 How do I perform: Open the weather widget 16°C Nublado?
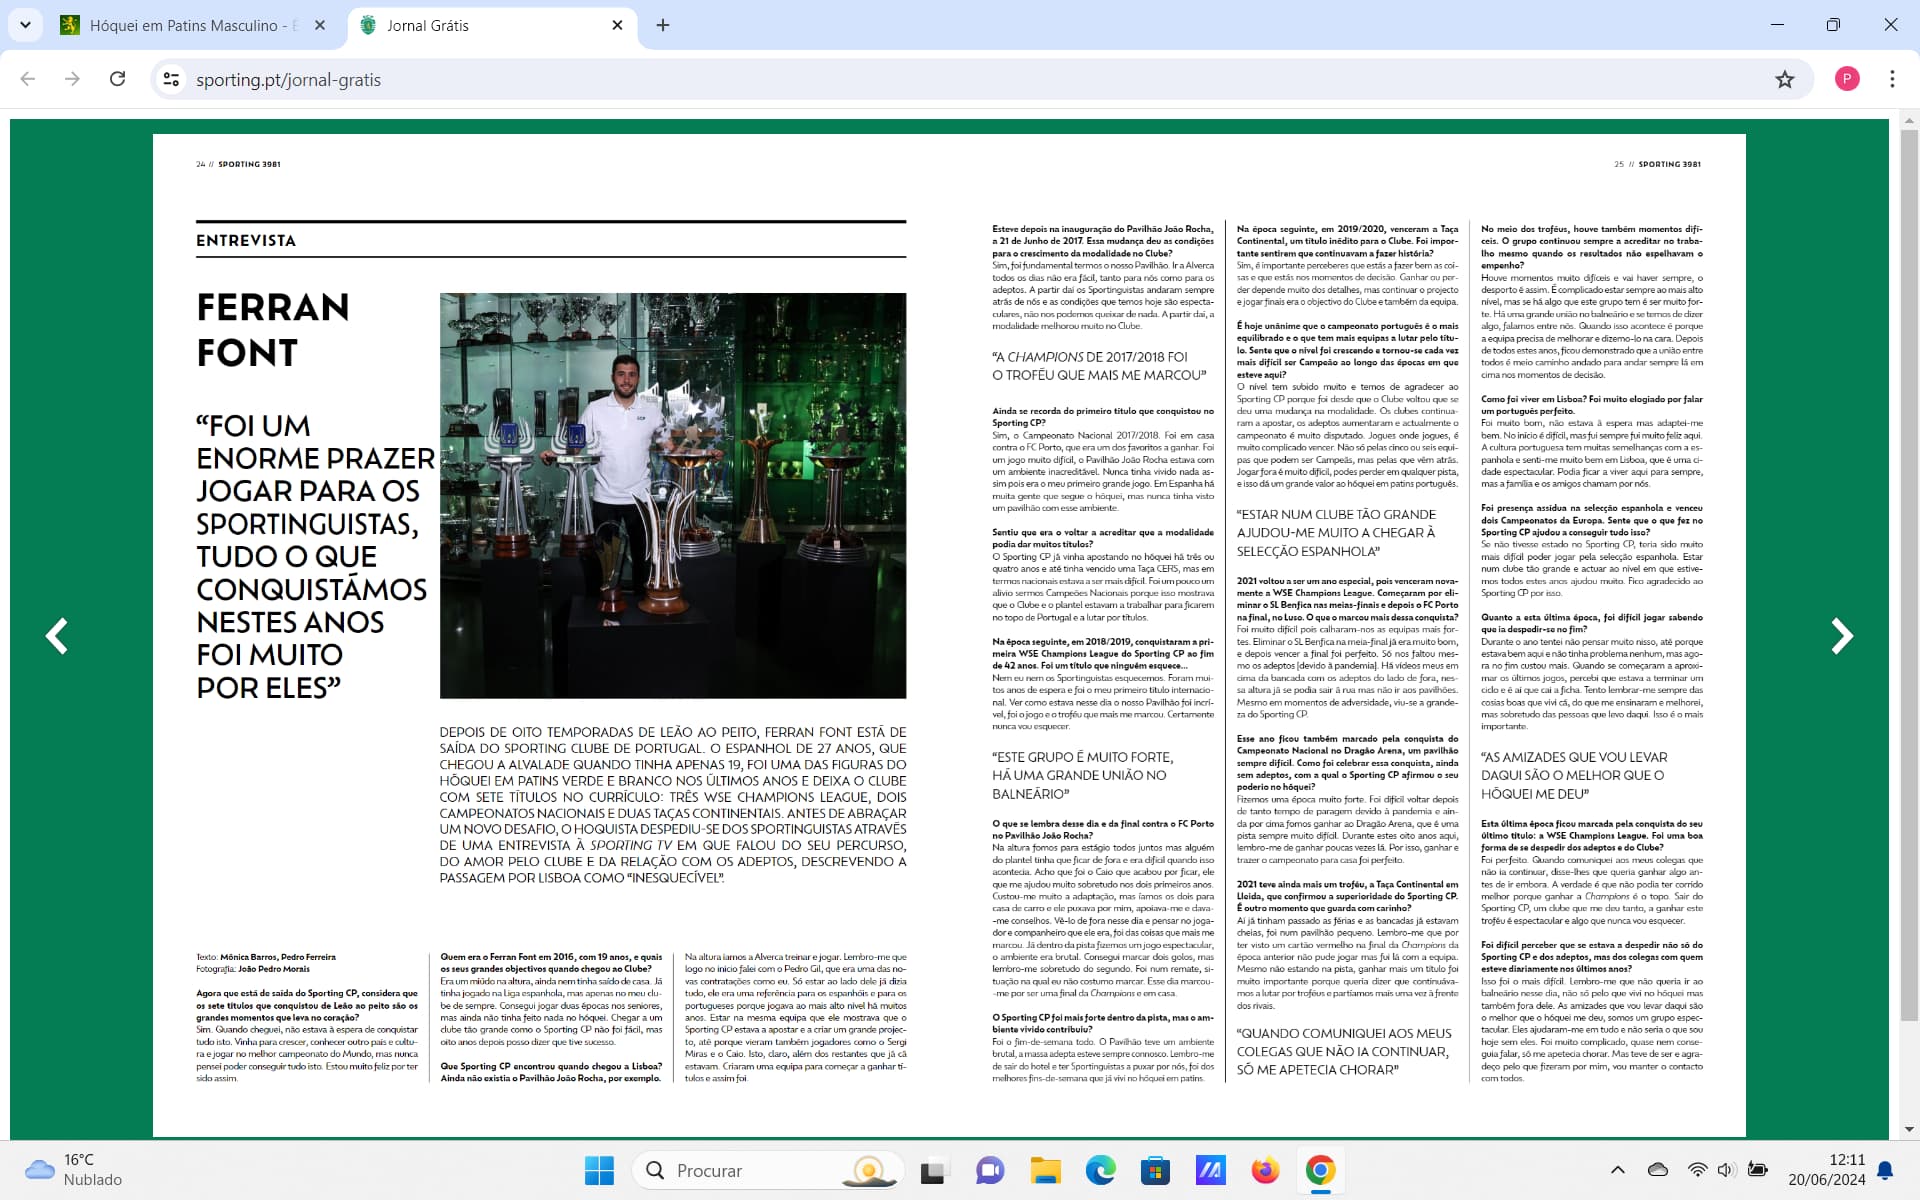[73, 1170]
